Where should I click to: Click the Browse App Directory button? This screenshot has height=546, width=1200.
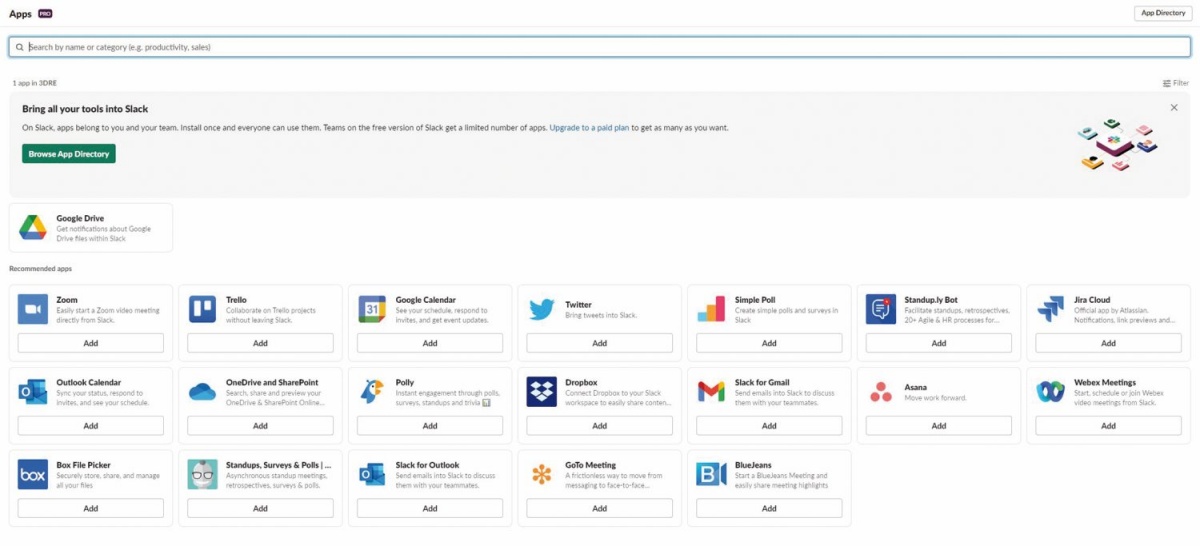coord(69,154)
